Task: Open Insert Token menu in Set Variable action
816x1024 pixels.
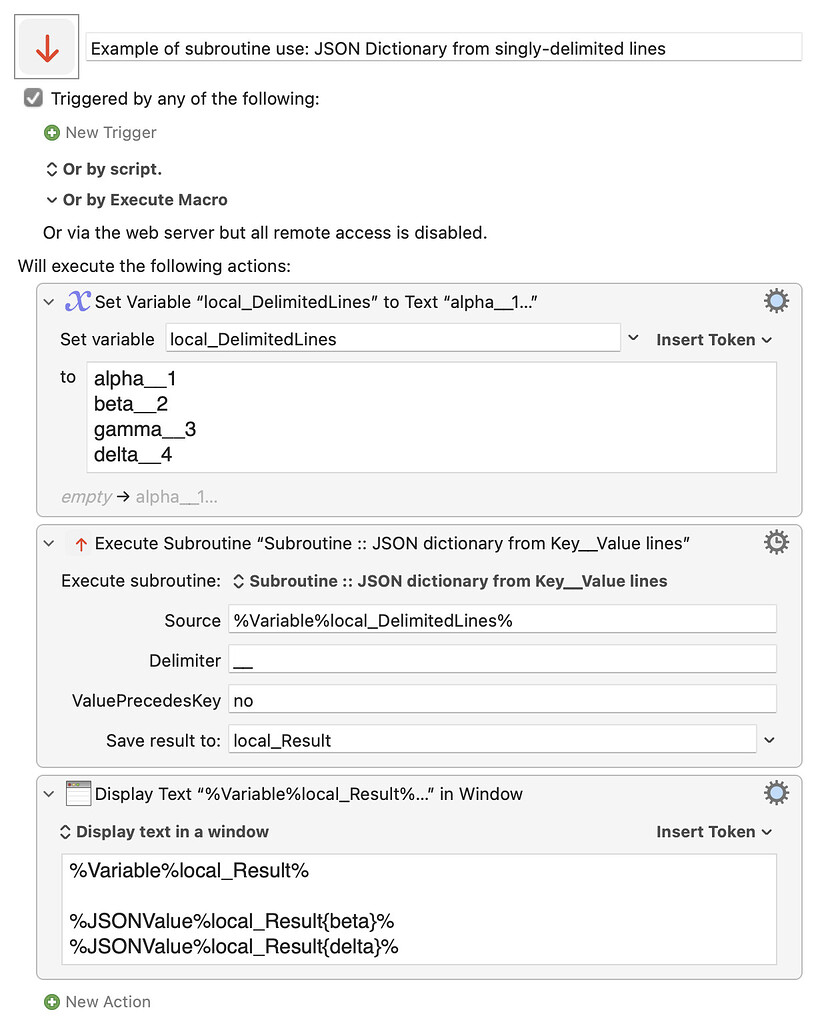Action: coord(714,340)
